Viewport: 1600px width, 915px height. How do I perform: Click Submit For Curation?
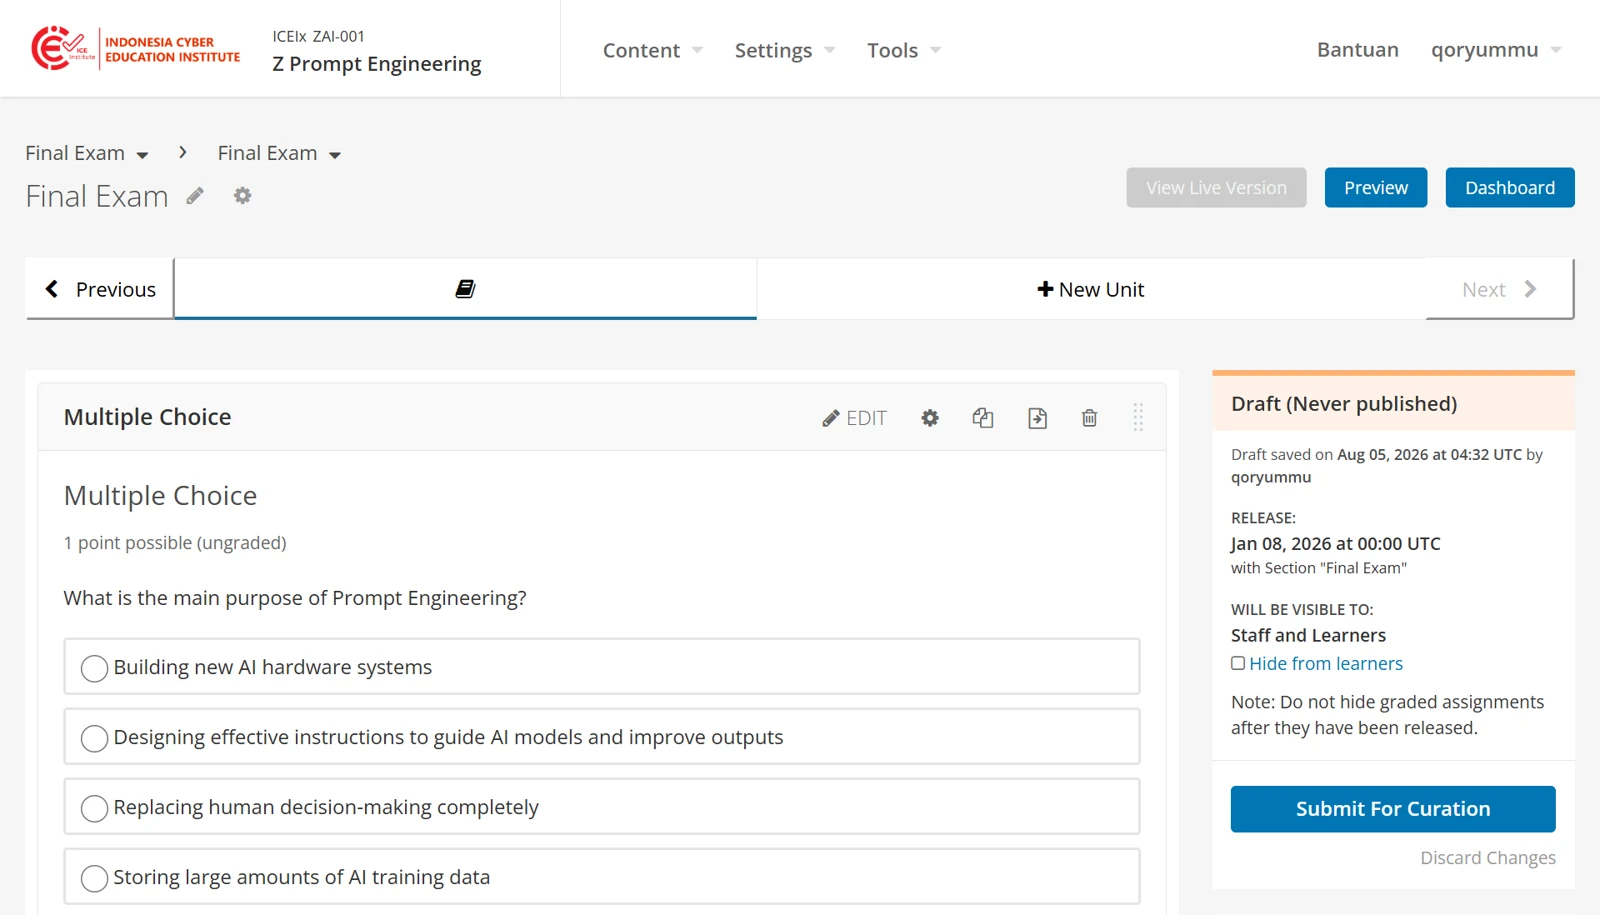[x=1392, y=809]
